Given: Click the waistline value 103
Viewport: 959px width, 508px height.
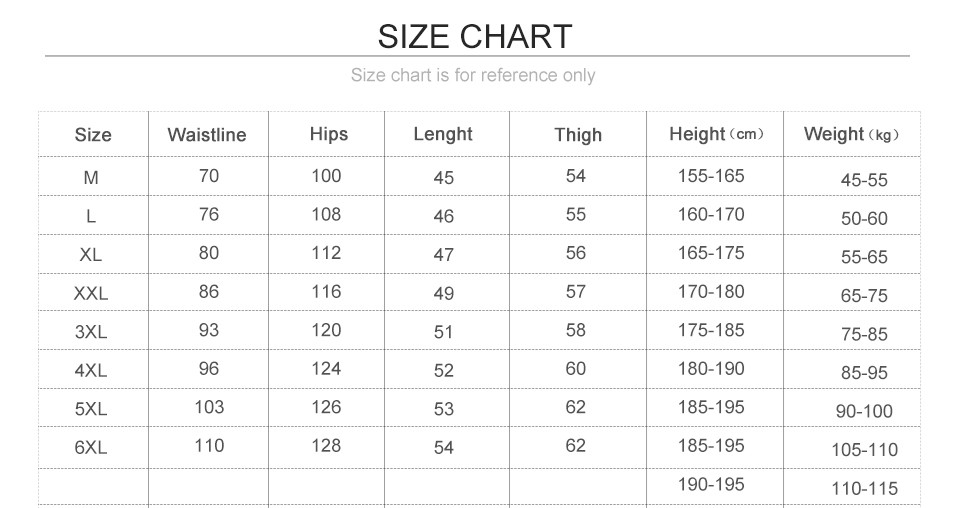Looking at the screenshot, I should pyautogui.click(x=209, y=407).
